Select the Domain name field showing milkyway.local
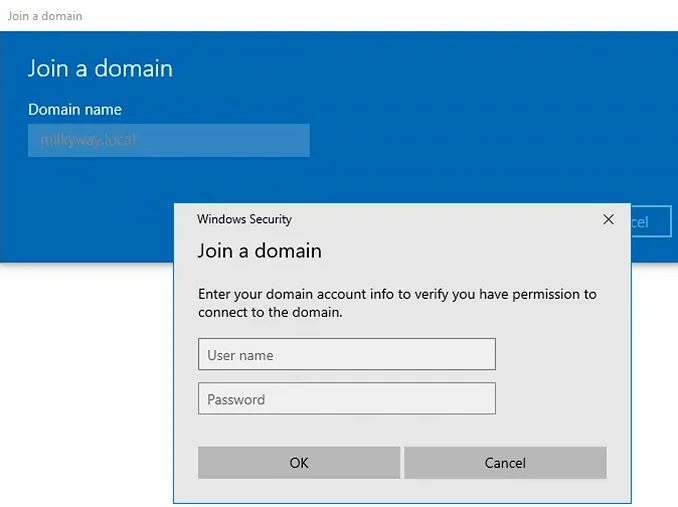 pos(169,140)
